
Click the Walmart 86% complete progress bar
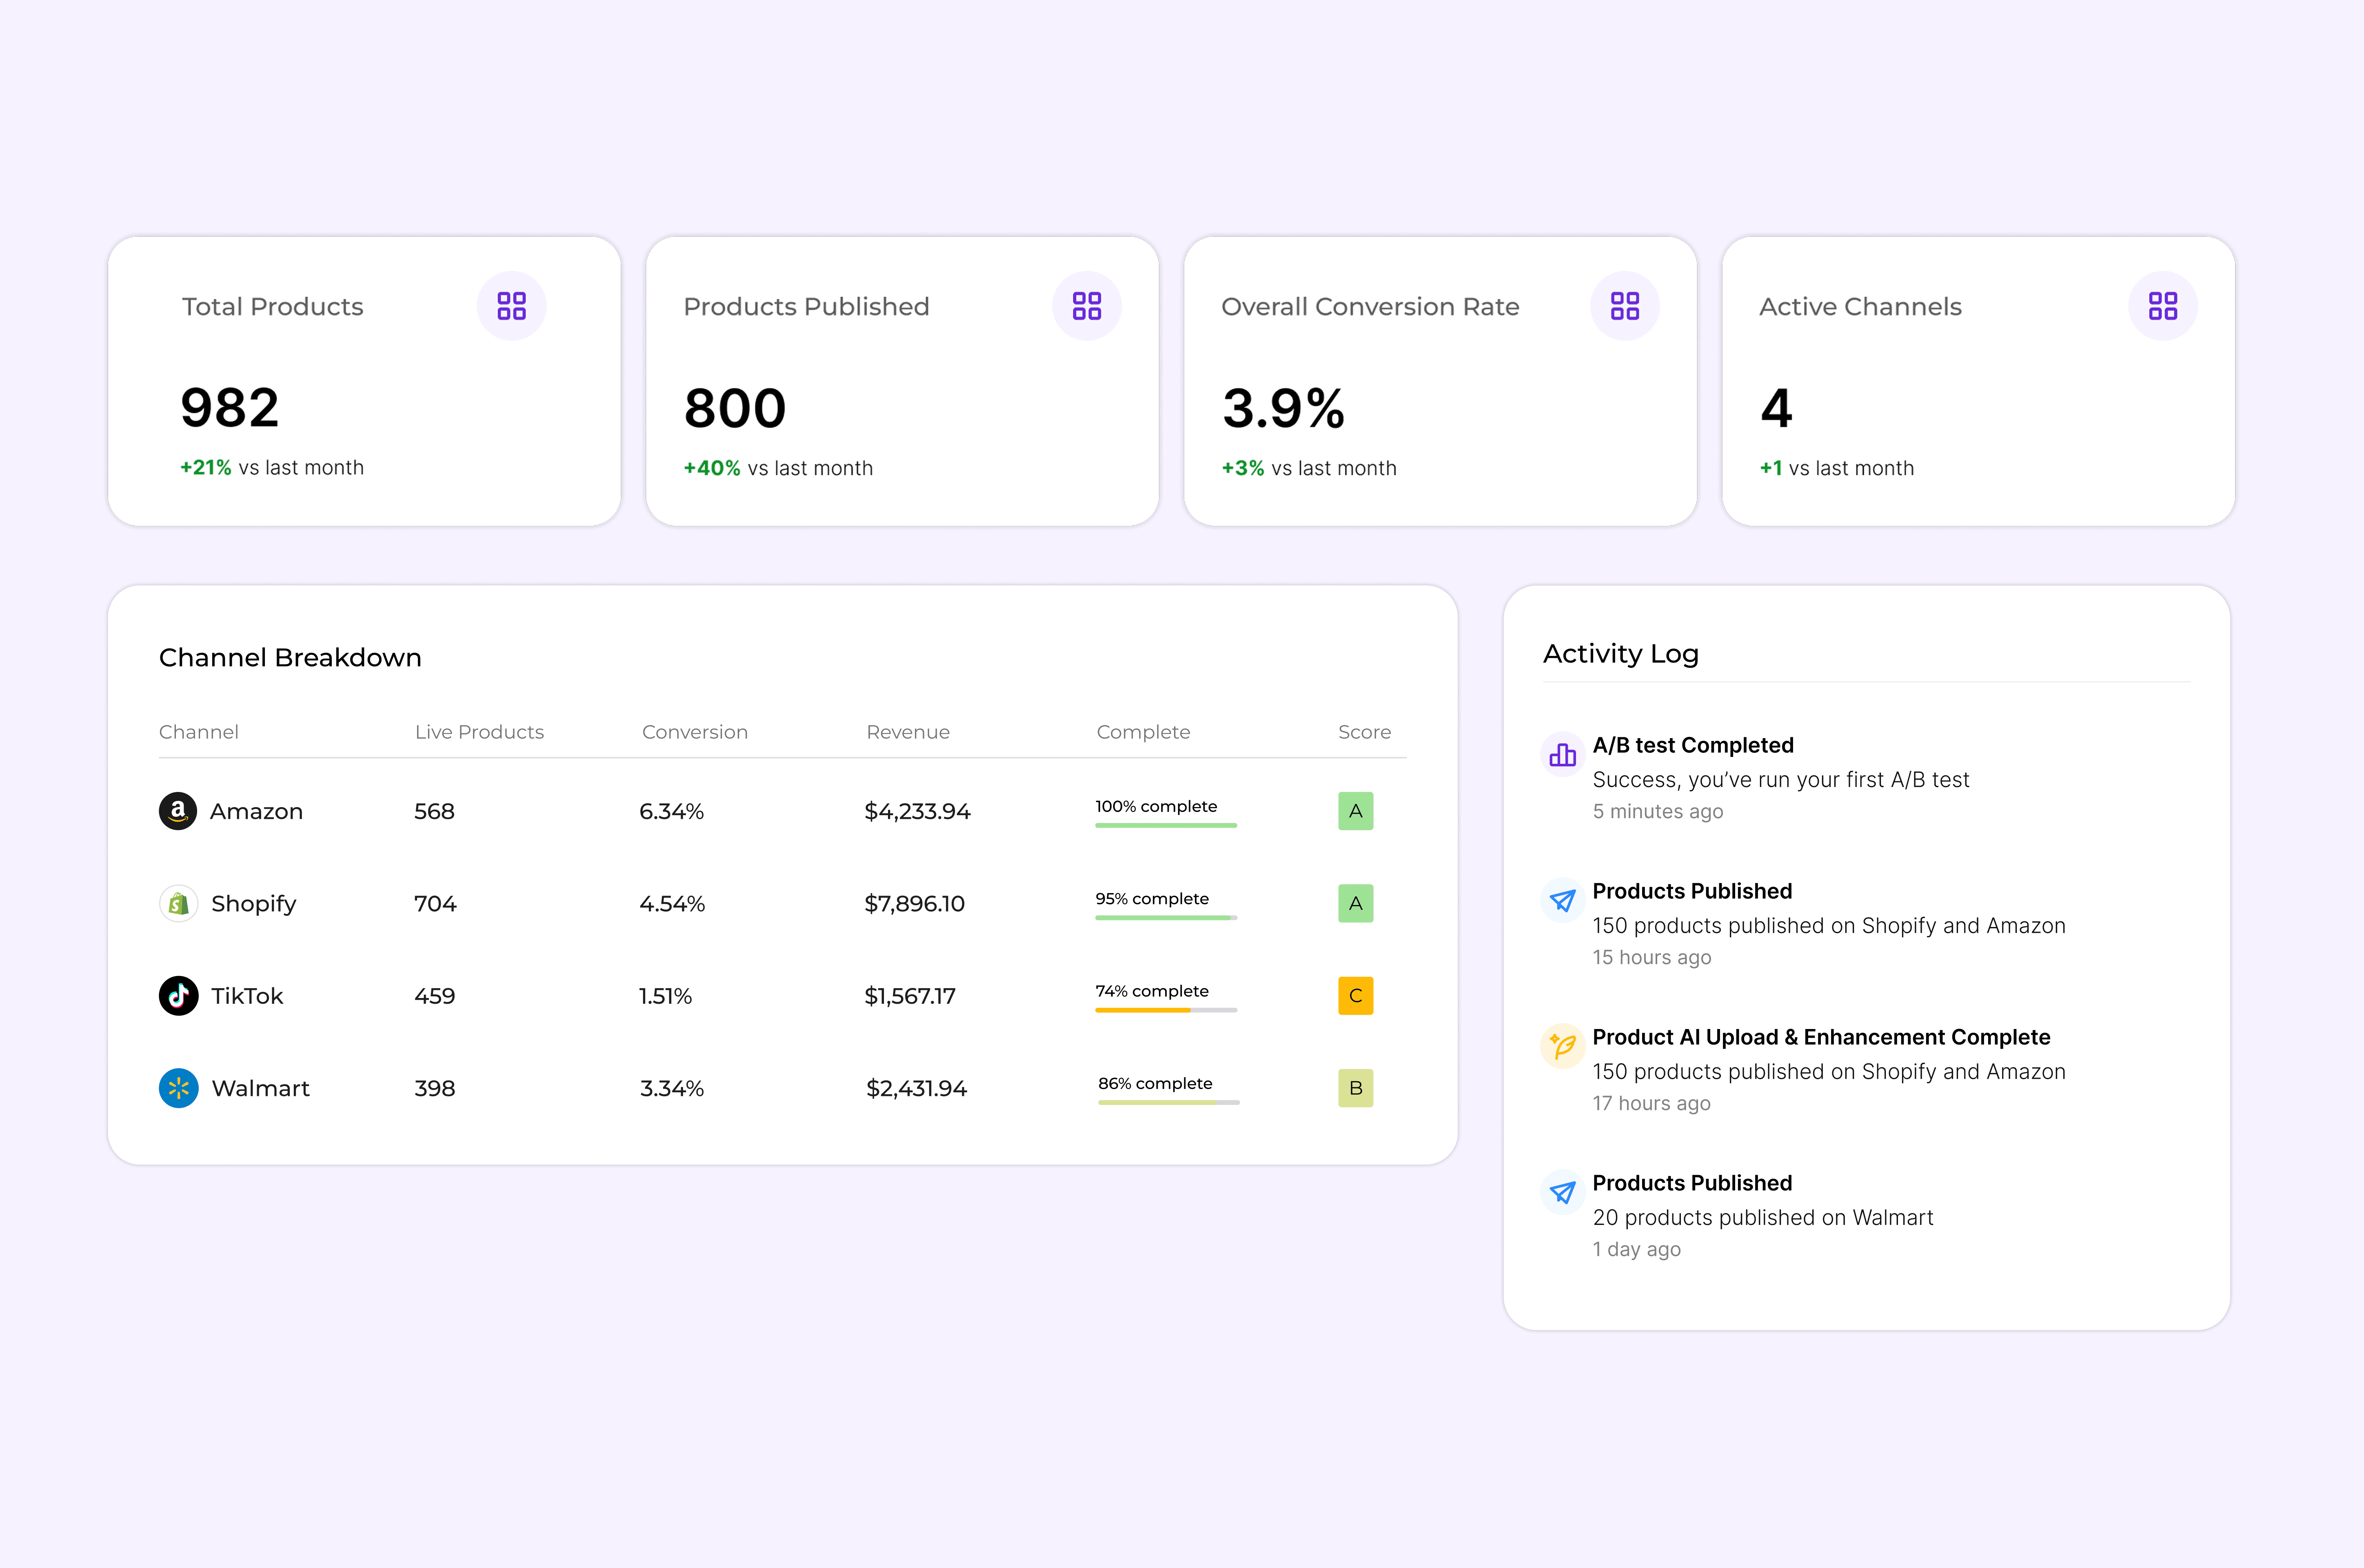tap(1169, 1102)
